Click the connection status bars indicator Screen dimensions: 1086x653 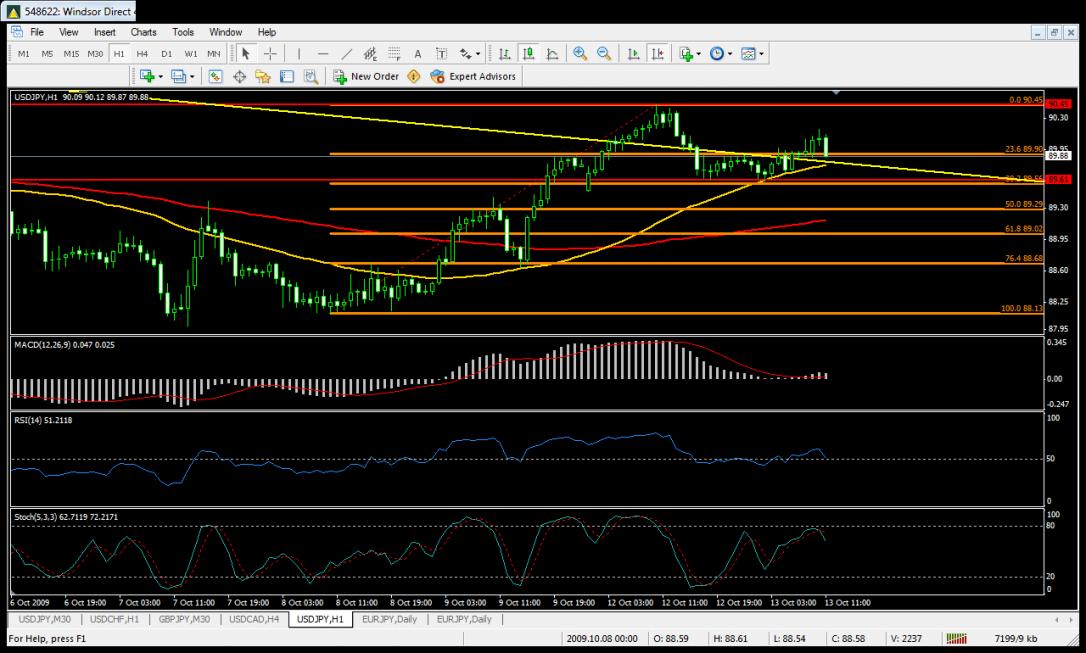click(x=957, y=638)
